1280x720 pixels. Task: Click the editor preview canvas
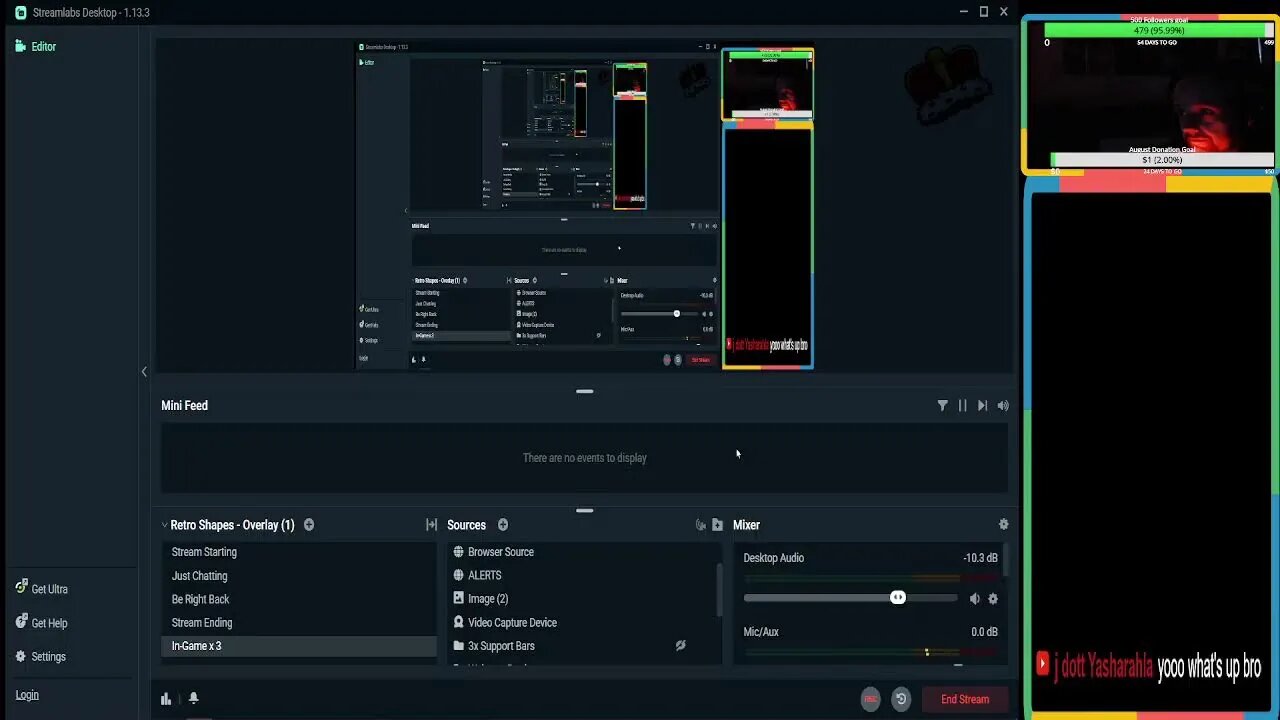pos(585,205)
